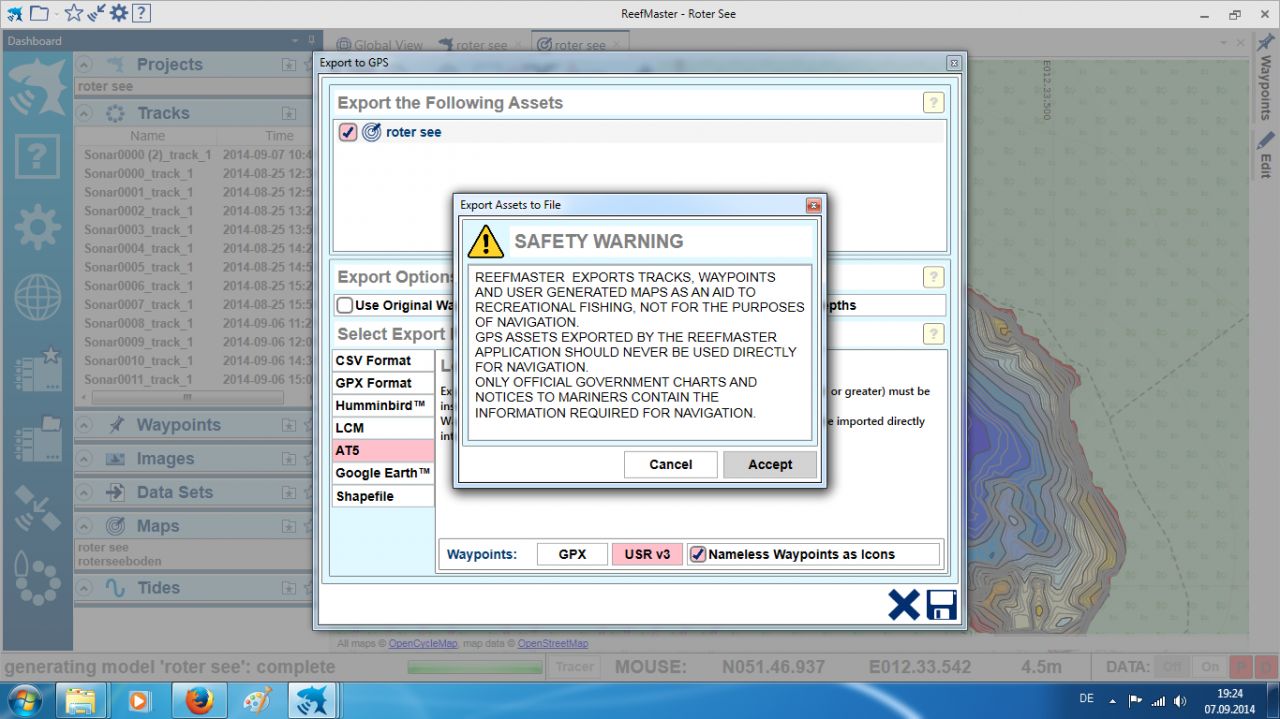Click starred folder icon in Projects header
This screenshot has height=719, width=1280.
tap(289, 64)
